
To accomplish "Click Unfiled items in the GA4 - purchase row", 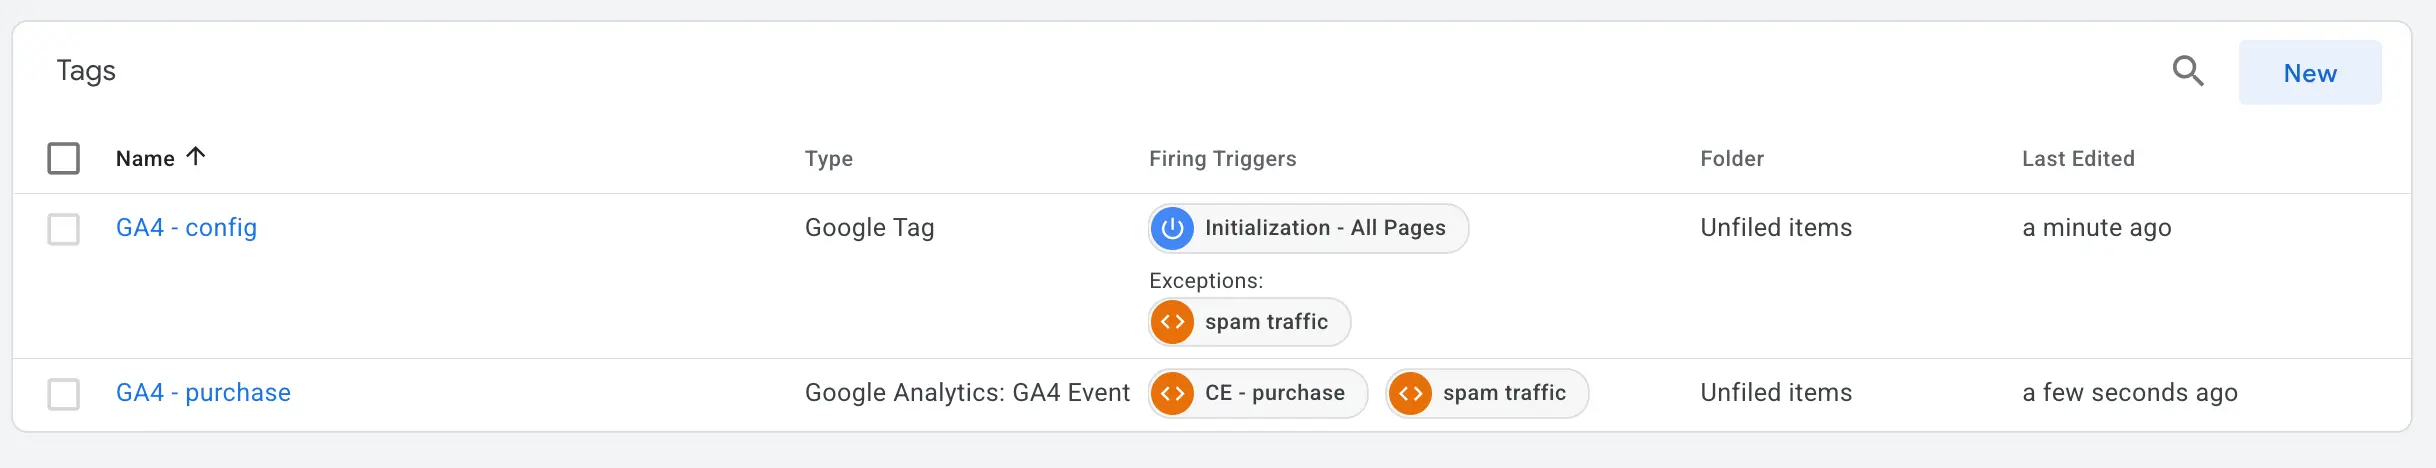I will pyautogui.click(x=1776, y=393).
